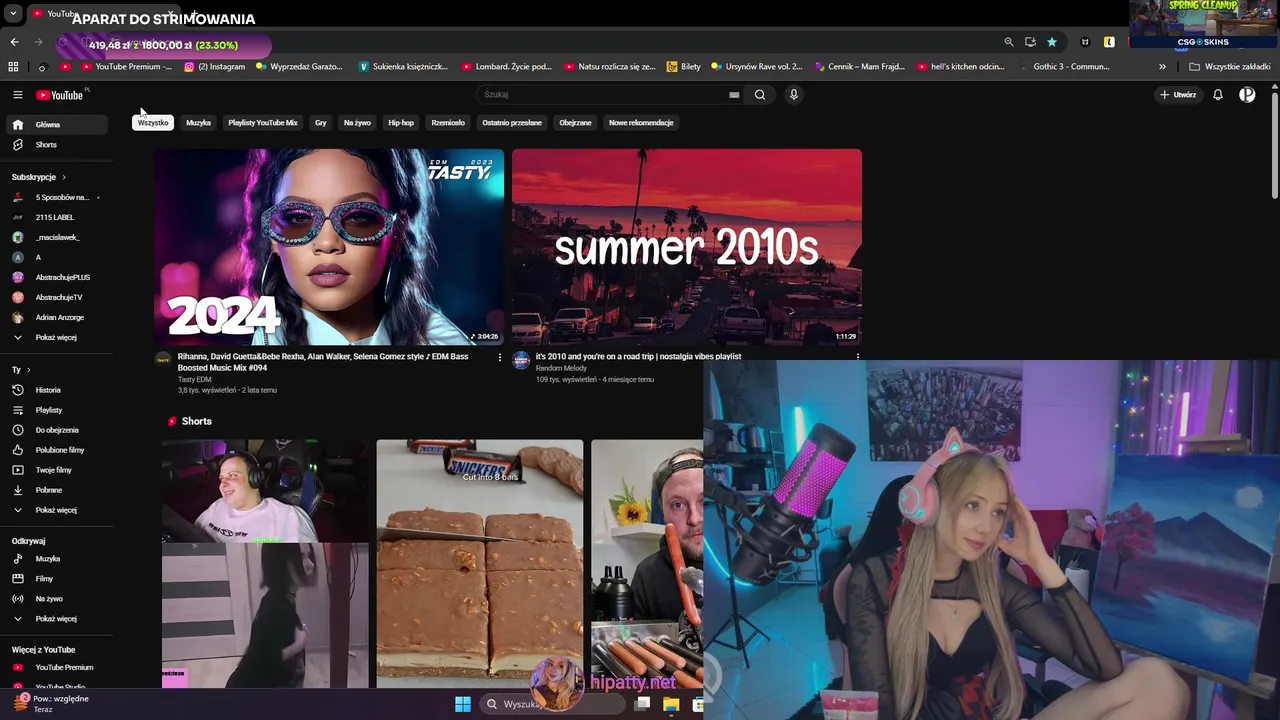Go back in browser navigation

14,42
